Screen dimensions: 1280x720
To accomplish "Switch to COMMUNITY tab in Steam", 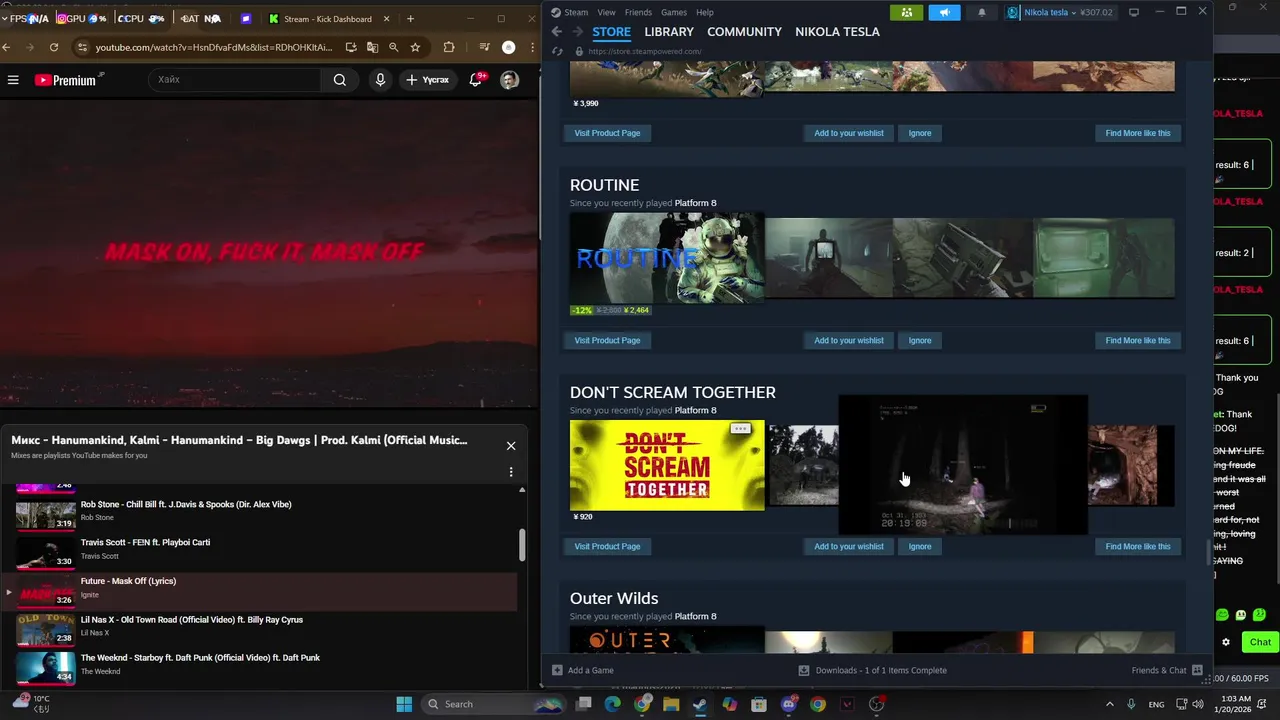I will (x=744, y=32).
